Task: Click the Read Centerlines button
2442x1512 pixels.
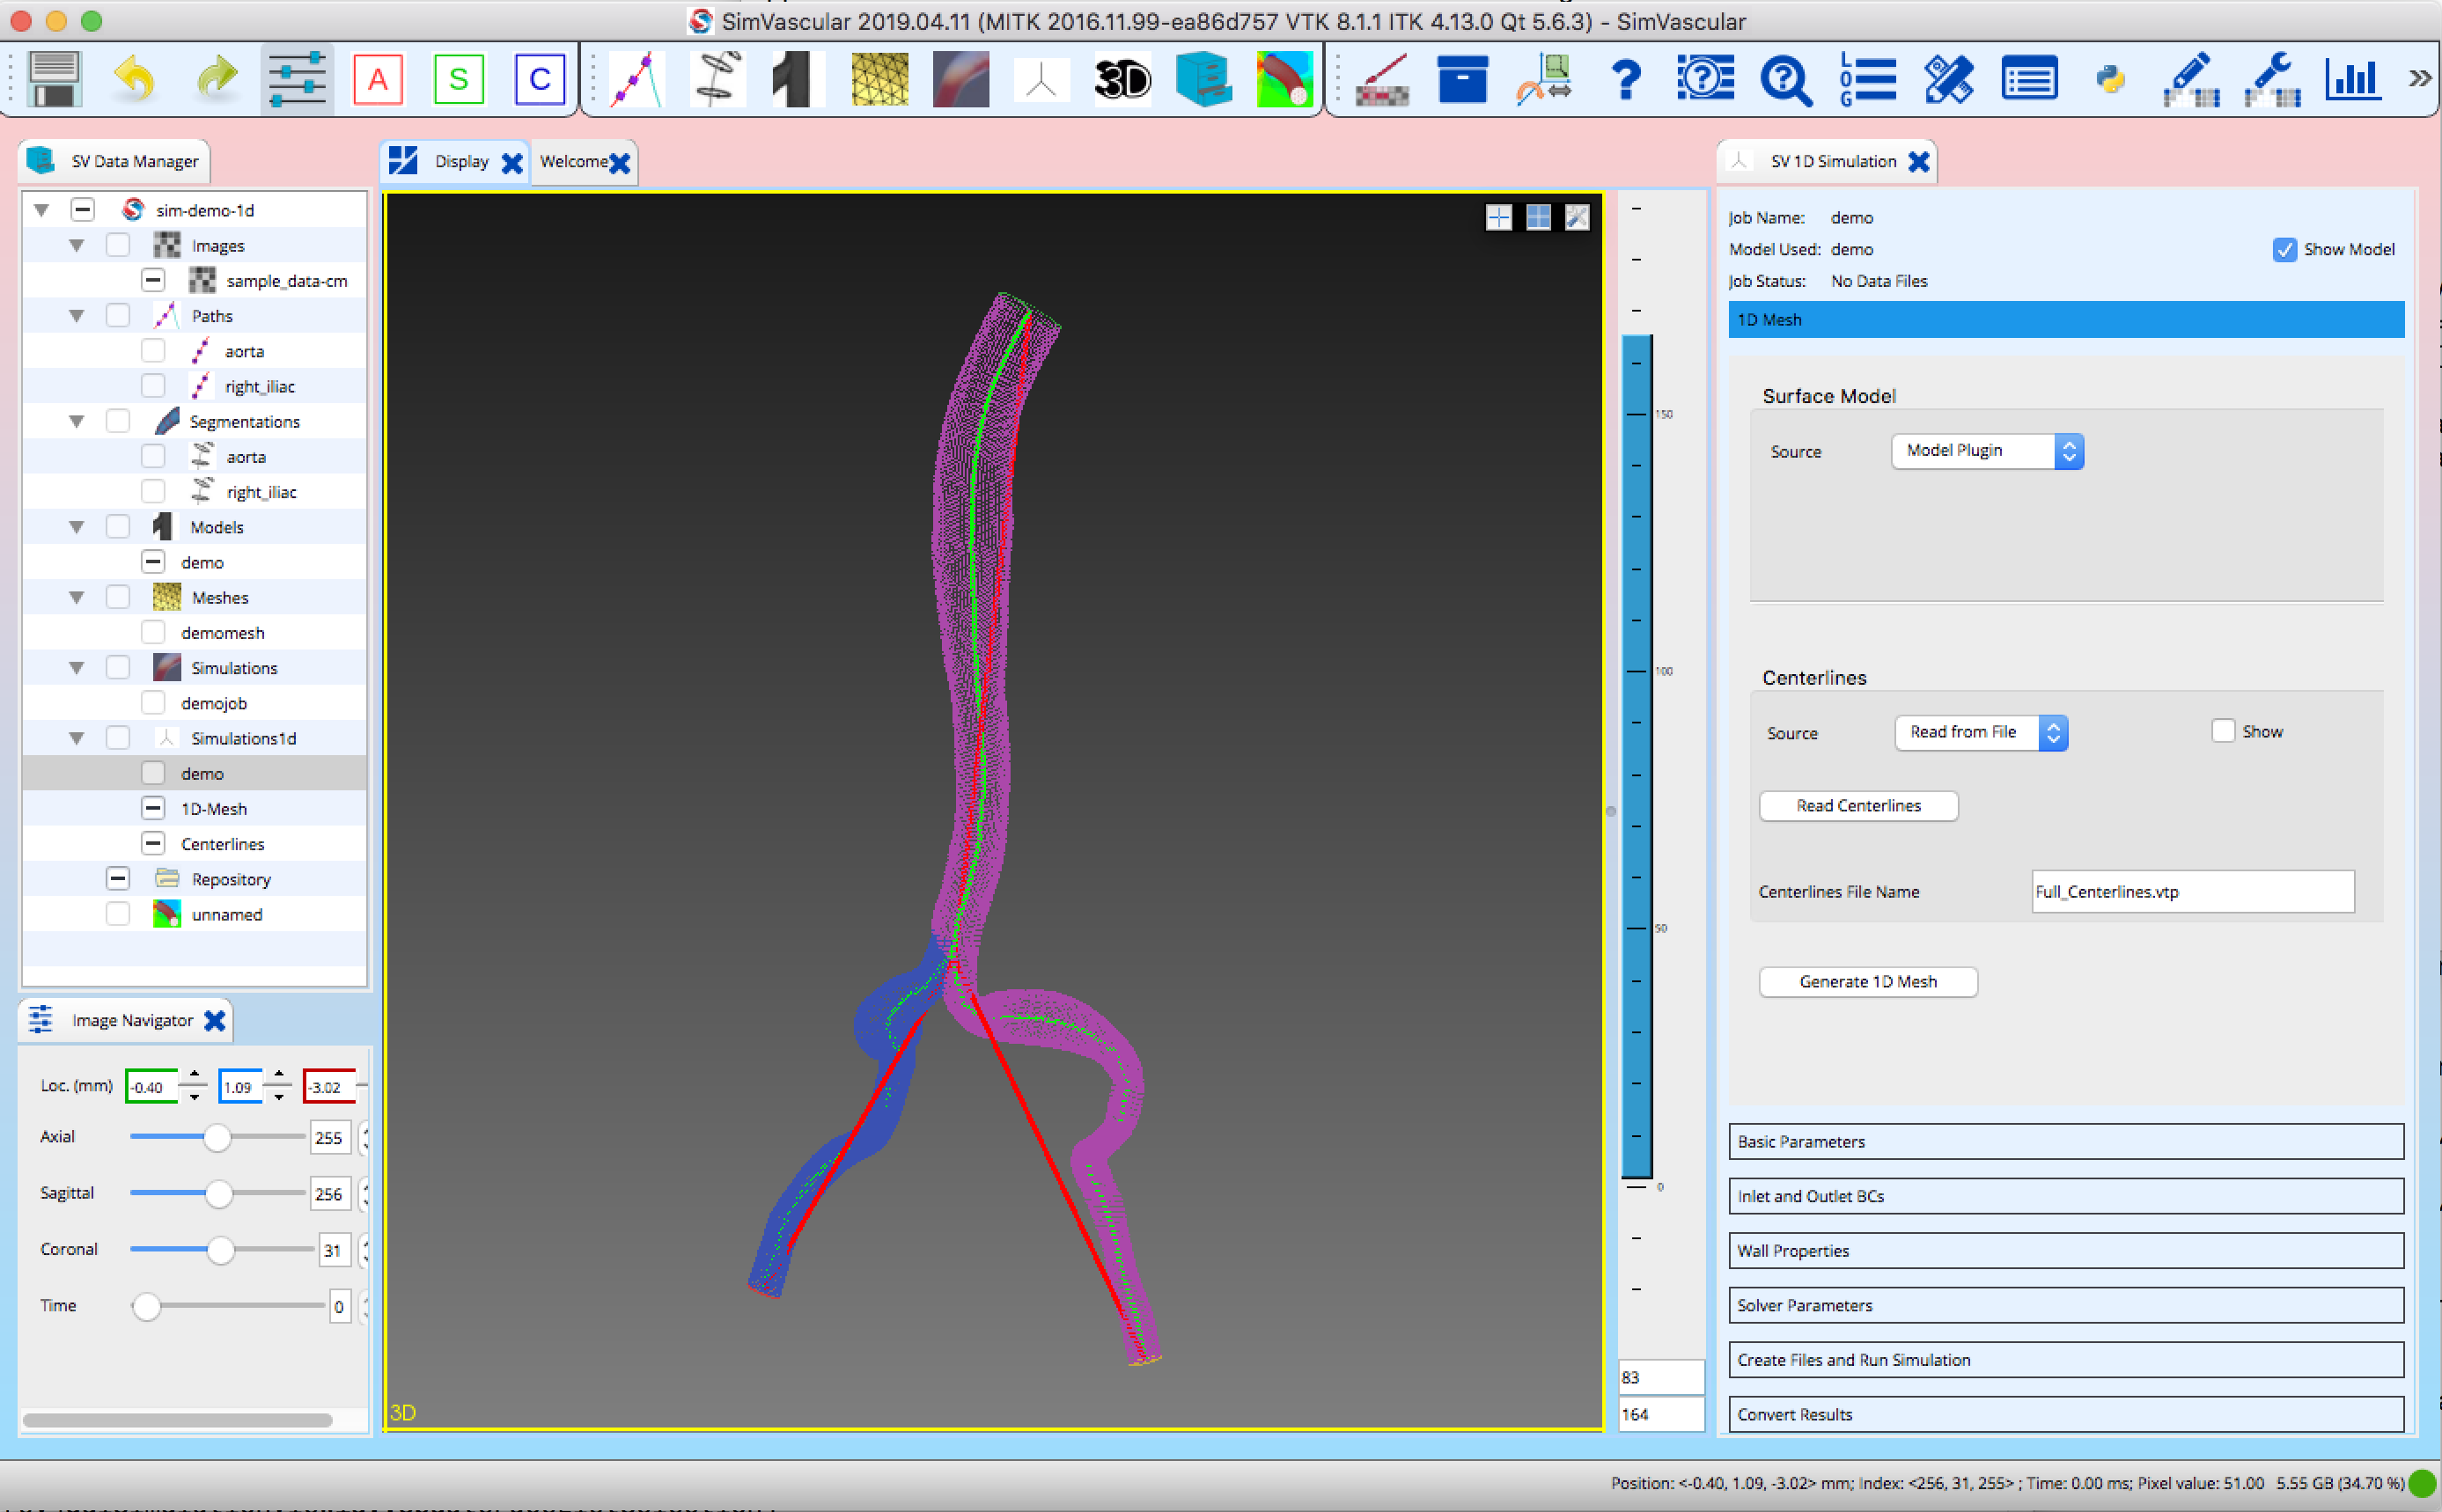Action: [x=1858, y=805]
